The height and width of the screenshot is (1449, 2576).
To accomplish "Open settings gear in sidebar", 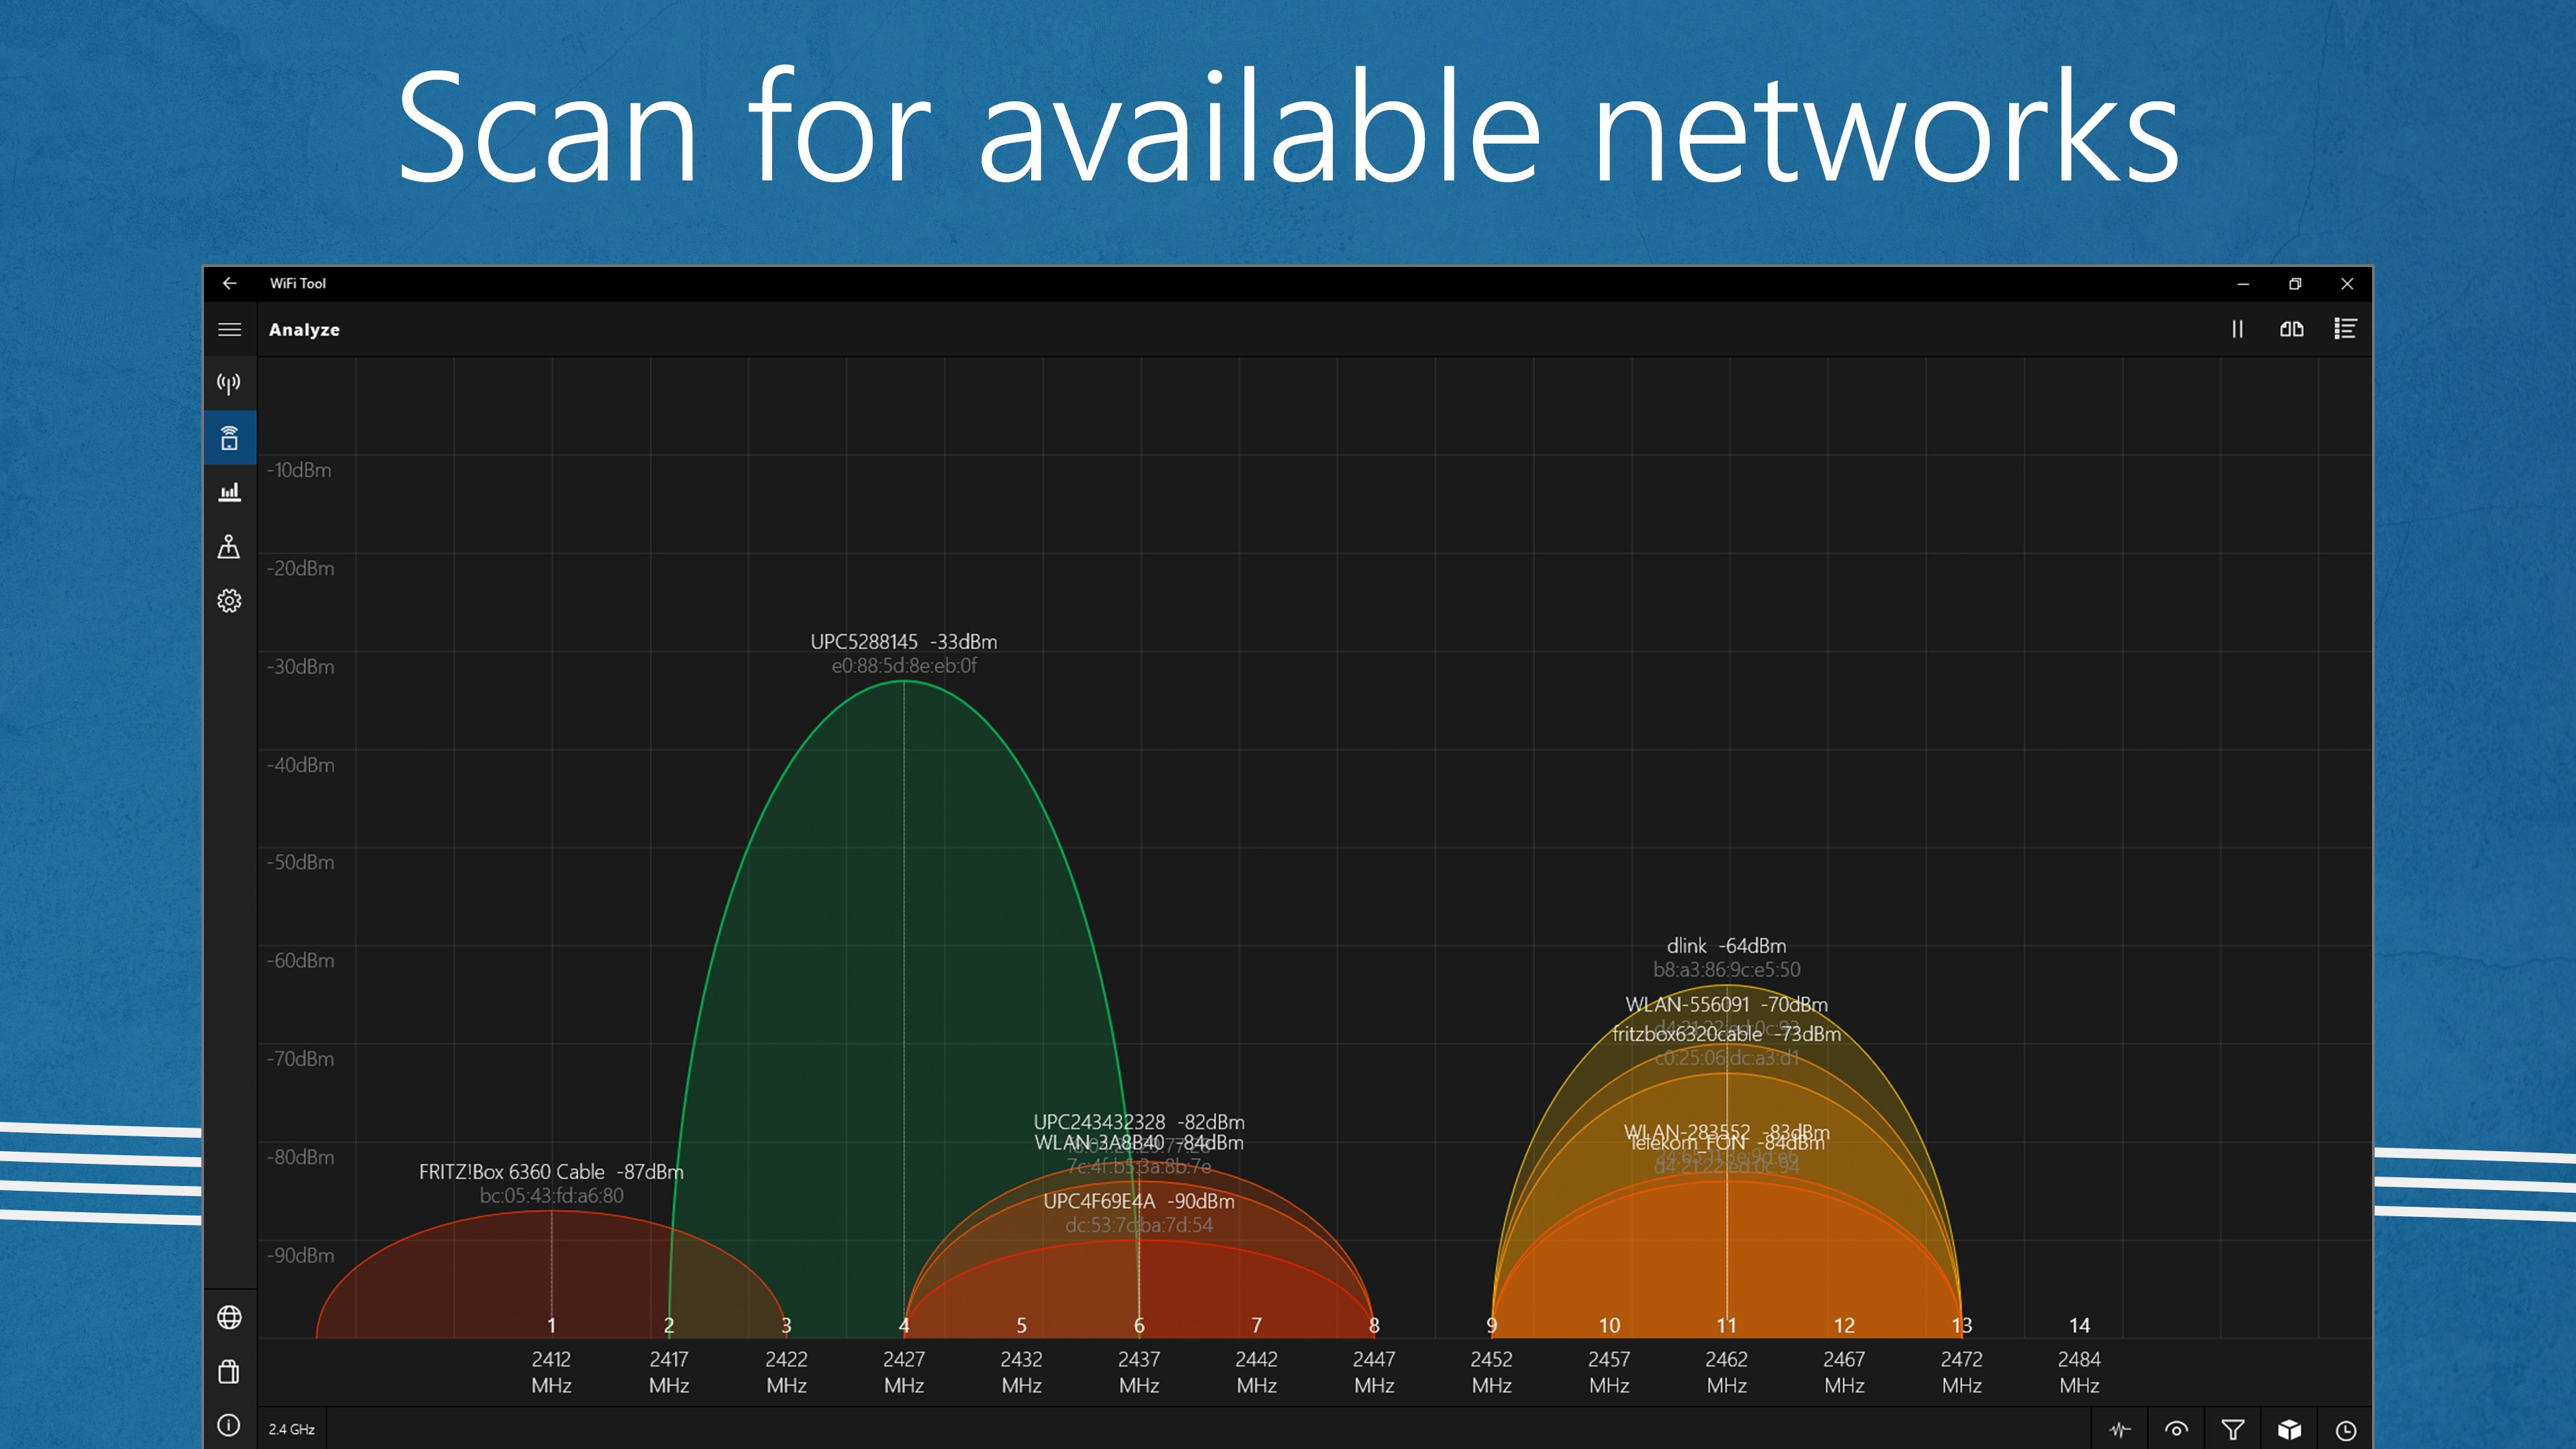I will tap(229, 600).
